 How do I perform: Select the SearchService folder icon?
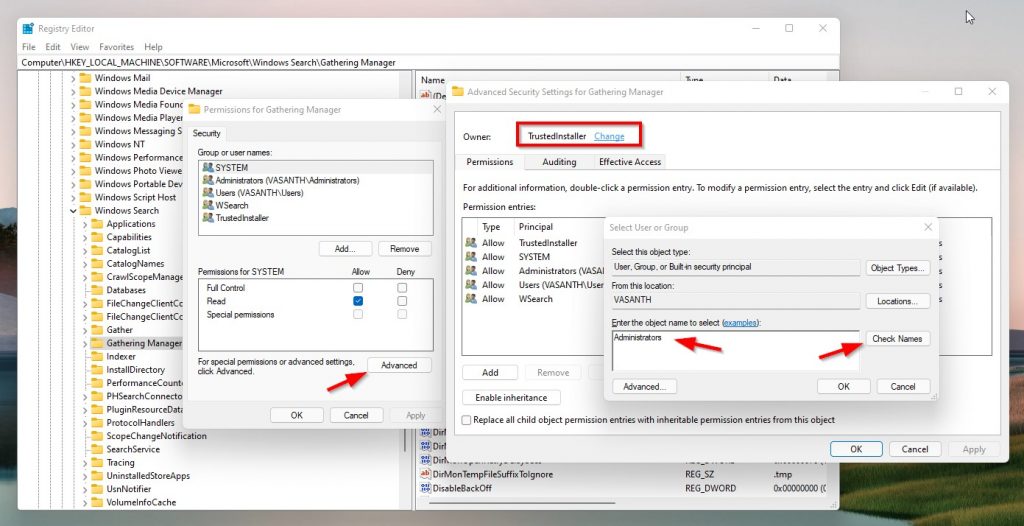click(x=97, y=450)
